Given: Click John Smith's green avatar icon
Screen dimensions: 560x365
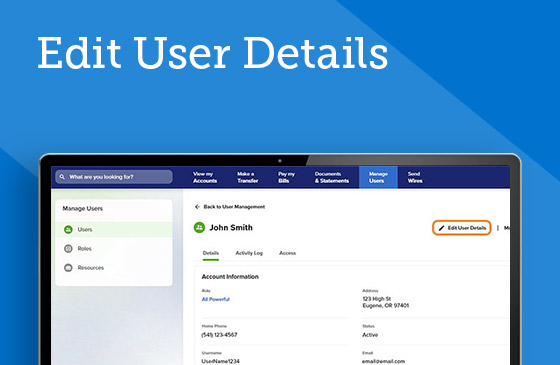Looking at the screenshot, I should pos(199,228).
